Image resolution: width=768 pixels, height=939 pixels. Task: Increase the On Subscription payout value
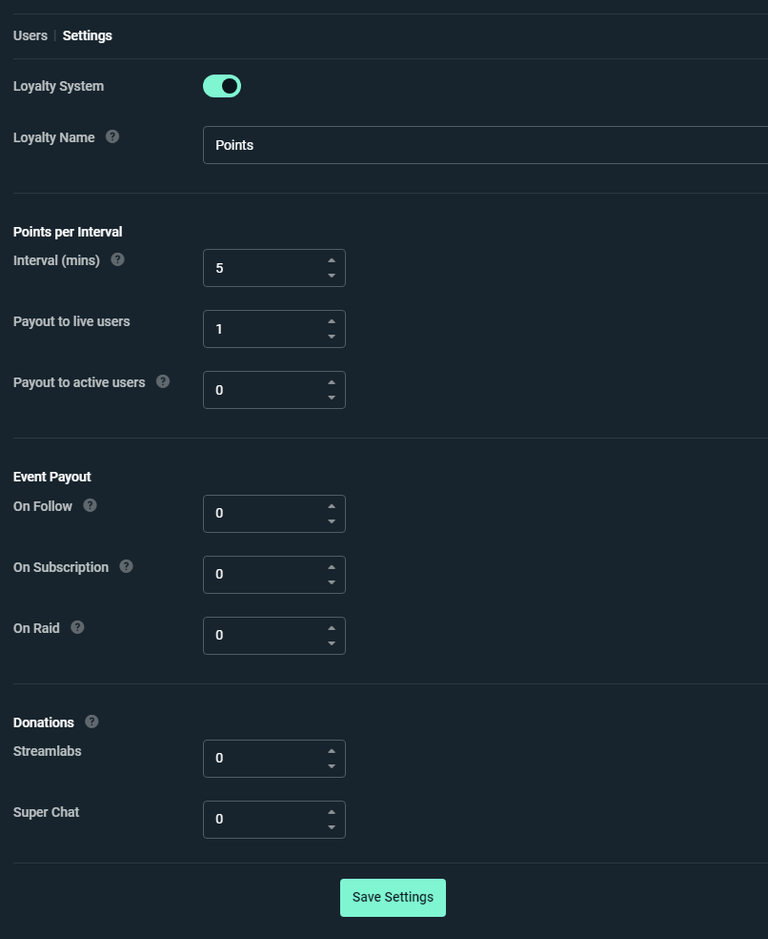332,568
